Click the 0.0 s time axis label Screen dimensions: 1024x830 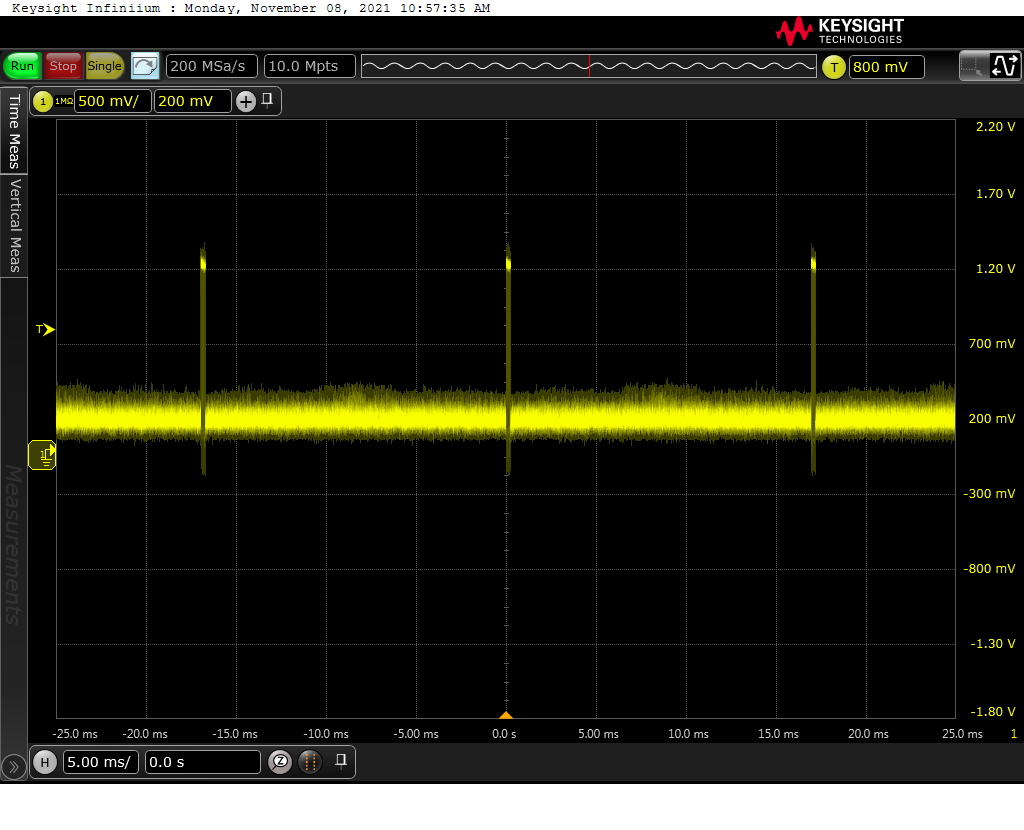(x=504, y=734)
